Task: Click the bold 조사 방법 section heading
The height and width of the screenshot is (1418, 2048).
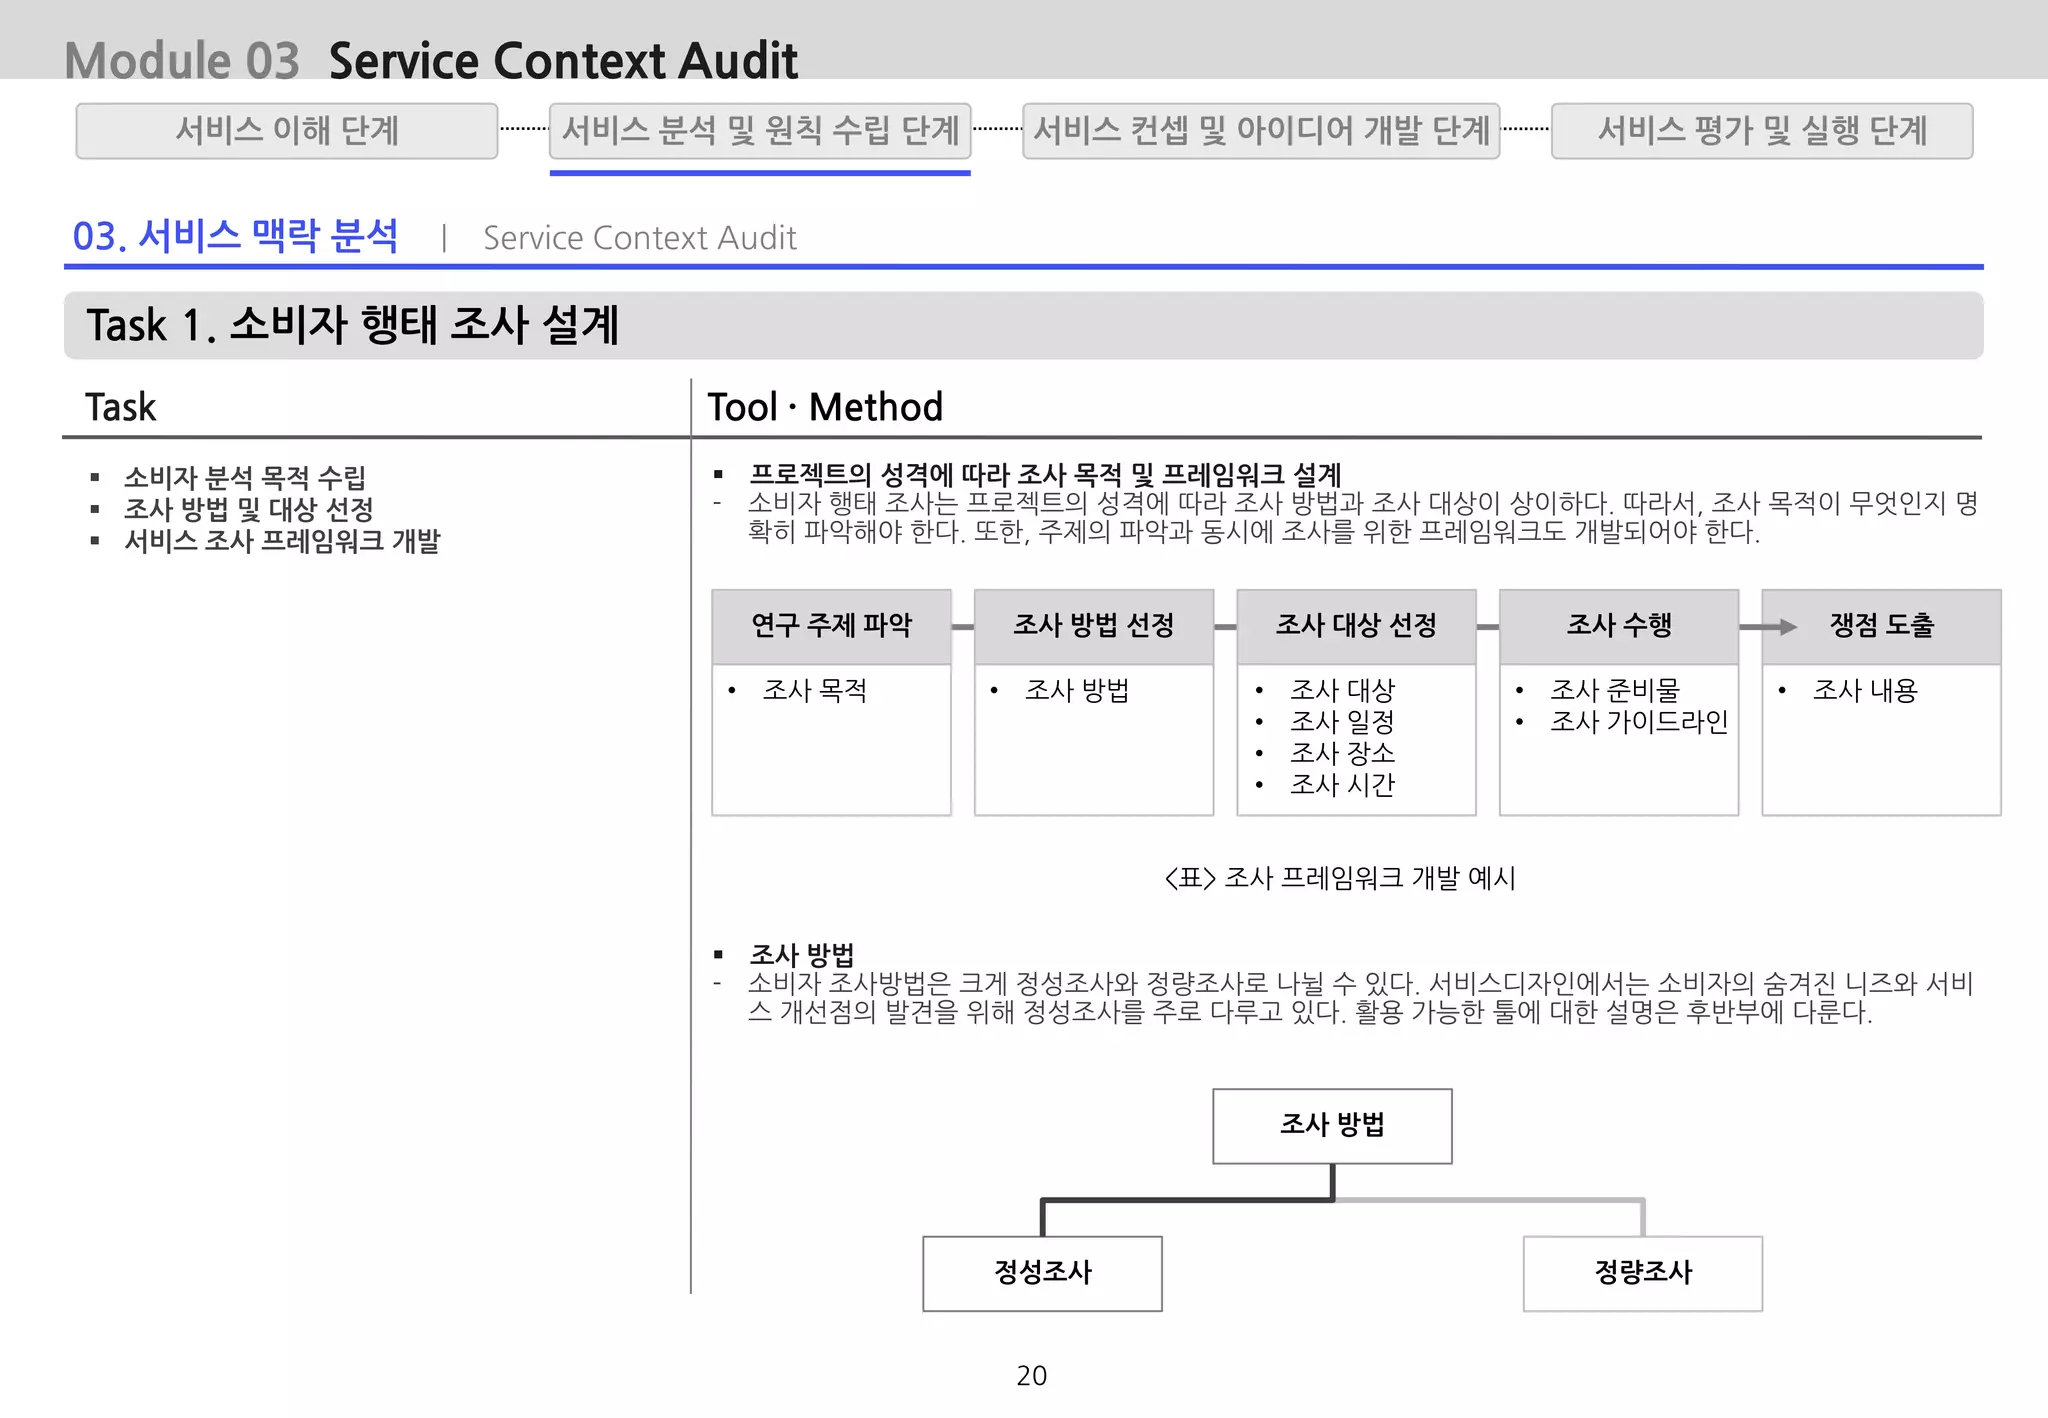Action: [802, 954]
